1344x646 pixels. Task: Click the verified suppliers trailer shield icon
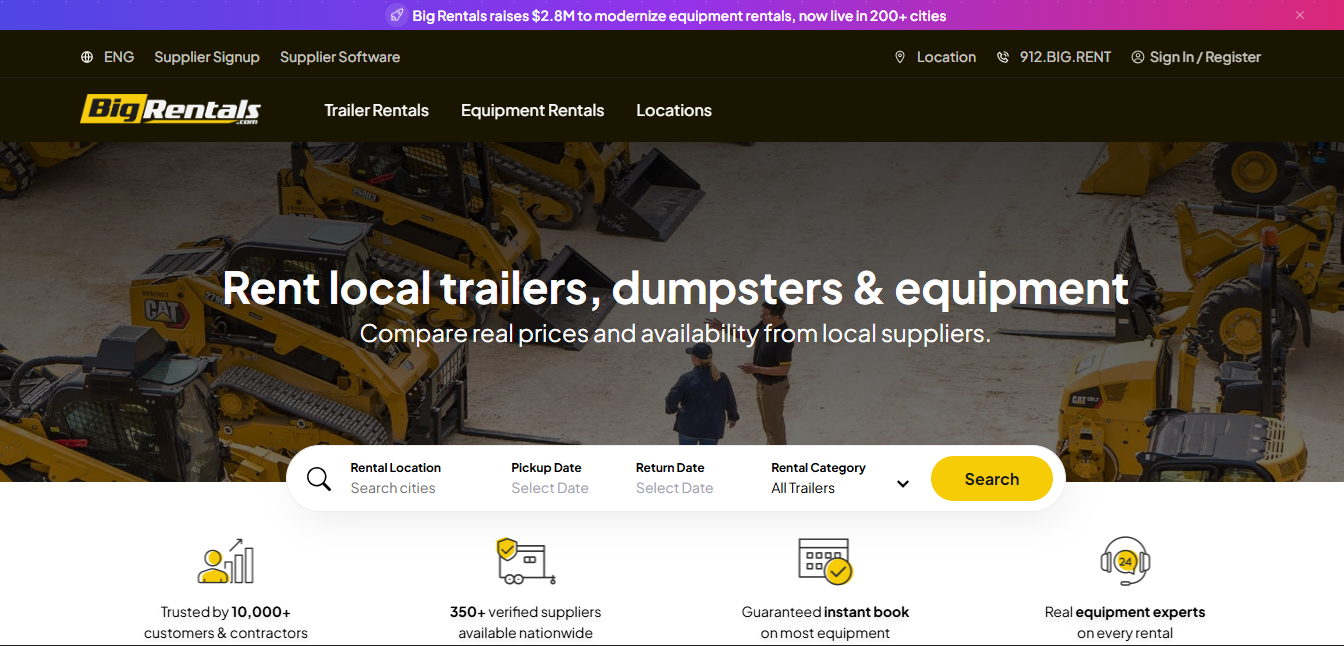click(525, 561)
